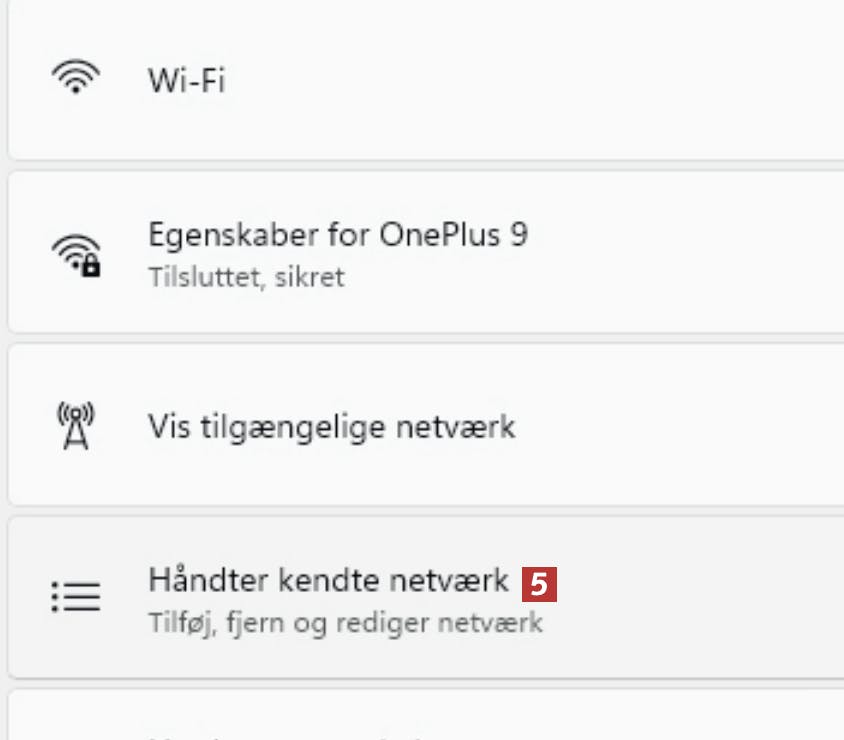Click the list icon beside Håndter kendte netværk

click(x=76, y=597)
